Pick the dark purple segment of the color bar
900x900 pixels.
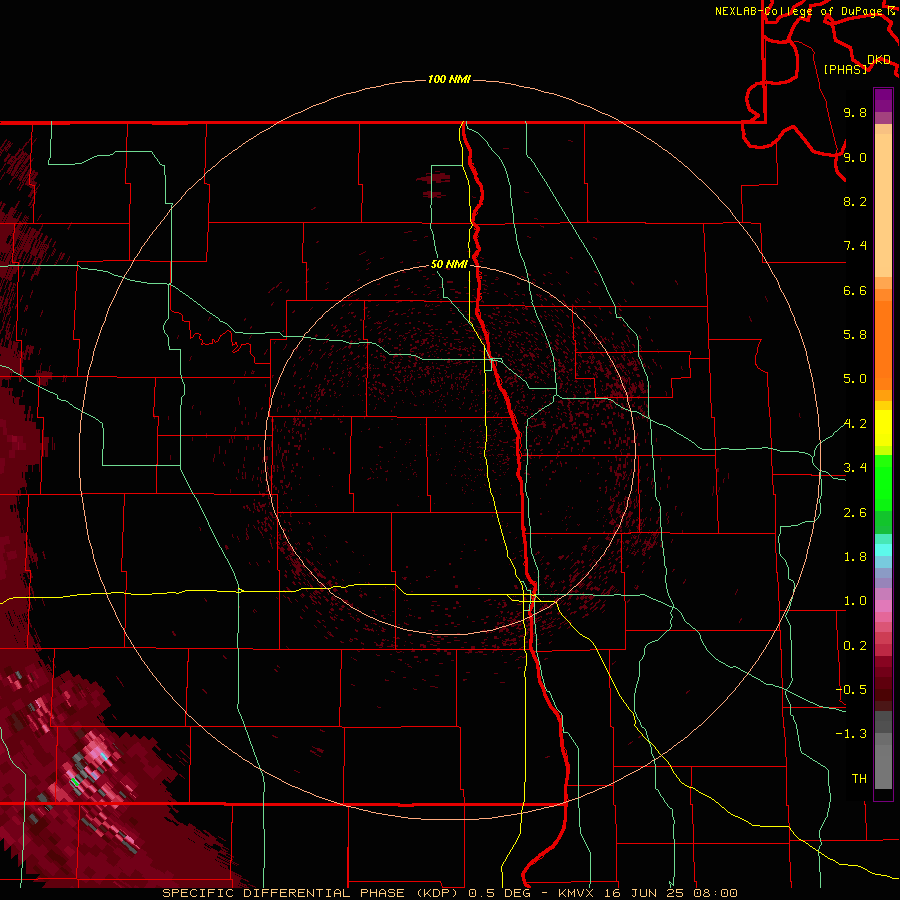pyautogui.click(x=883, y=100)
